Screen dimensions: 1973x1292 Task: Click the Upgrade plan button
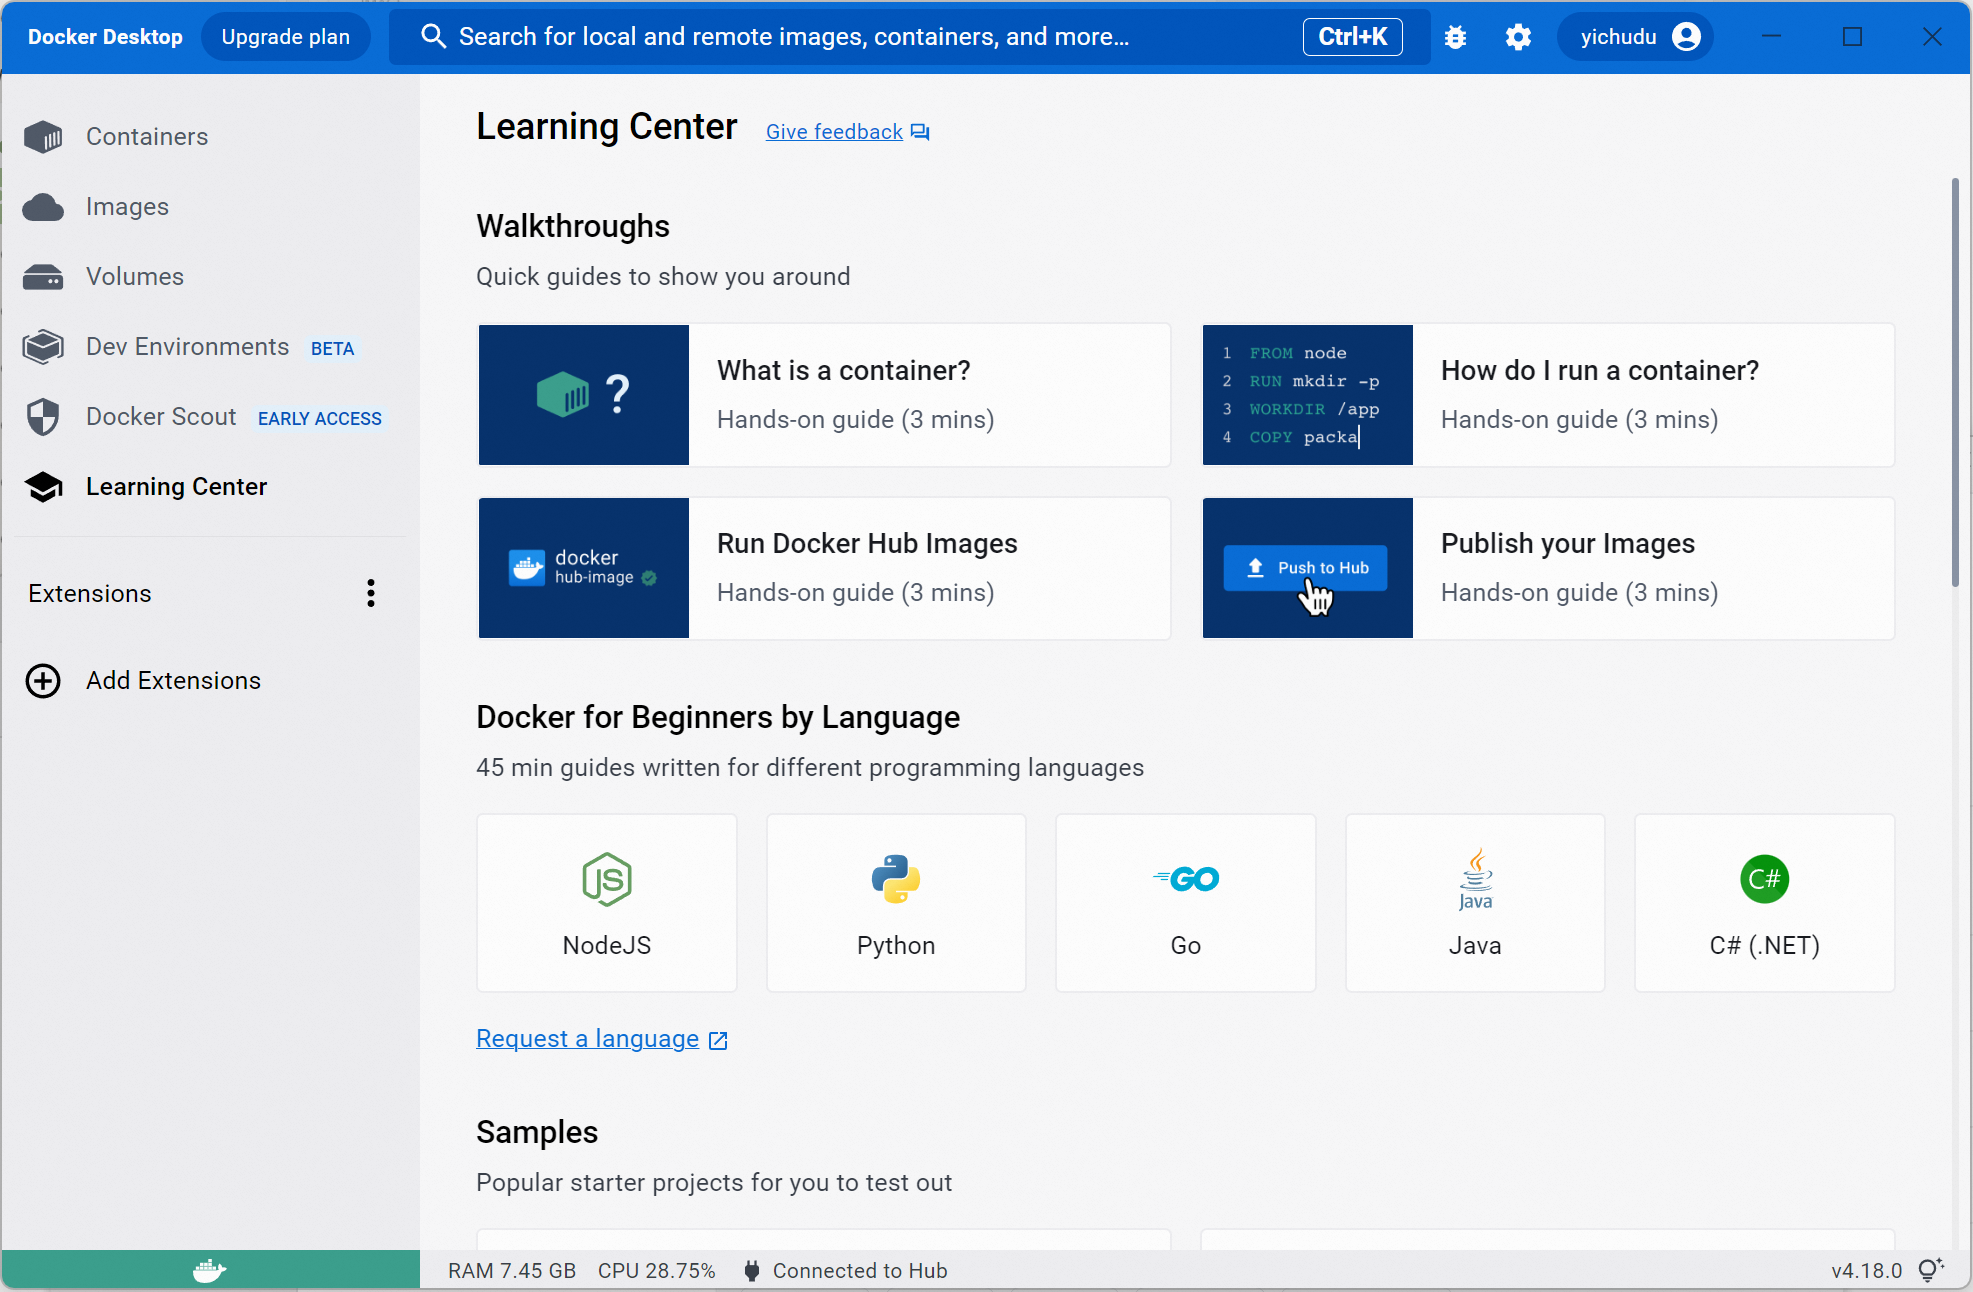[x=286, y=37]
